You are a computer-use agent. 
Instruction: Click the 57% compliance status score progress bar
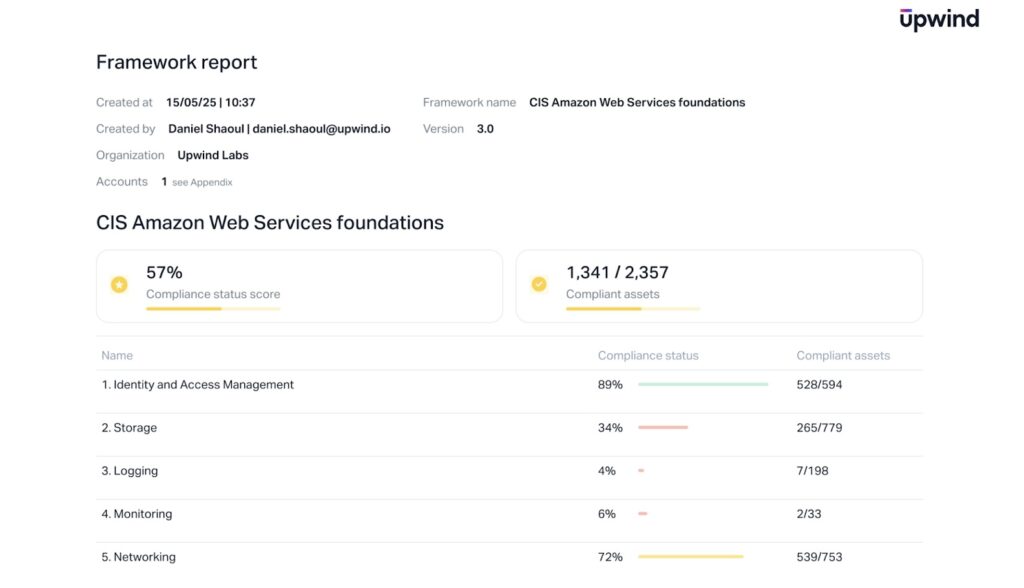coord(213,309)
